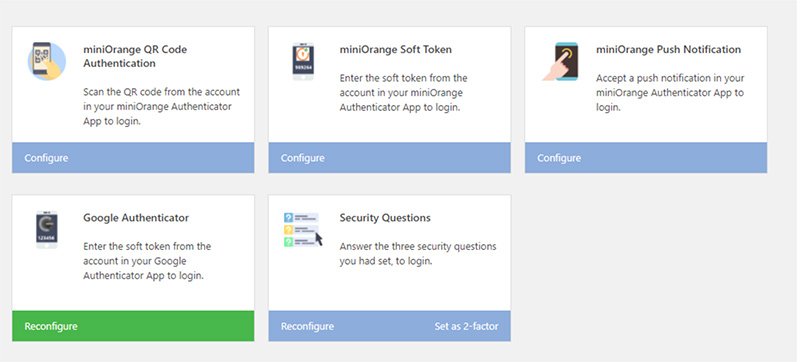
Task: Click the QR code scan description text
Action: coord(161,107)
